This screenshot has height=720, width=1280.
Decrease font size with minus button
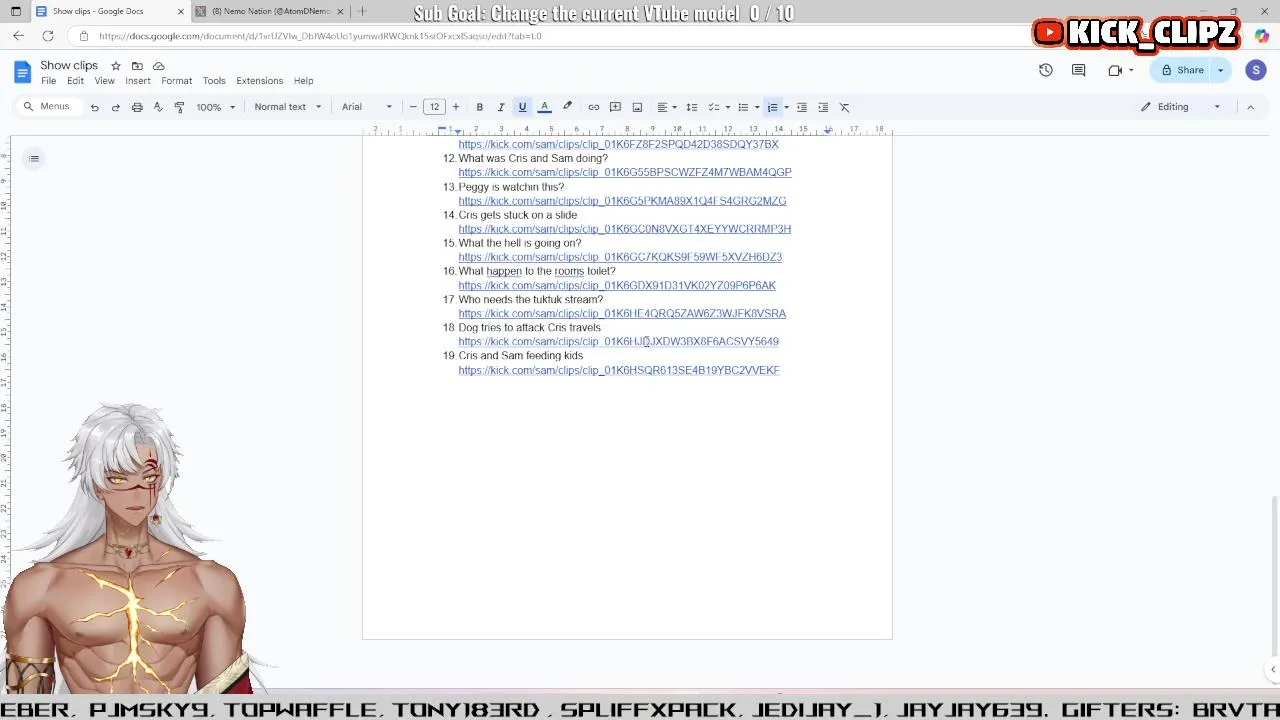(x=413, y=107)
